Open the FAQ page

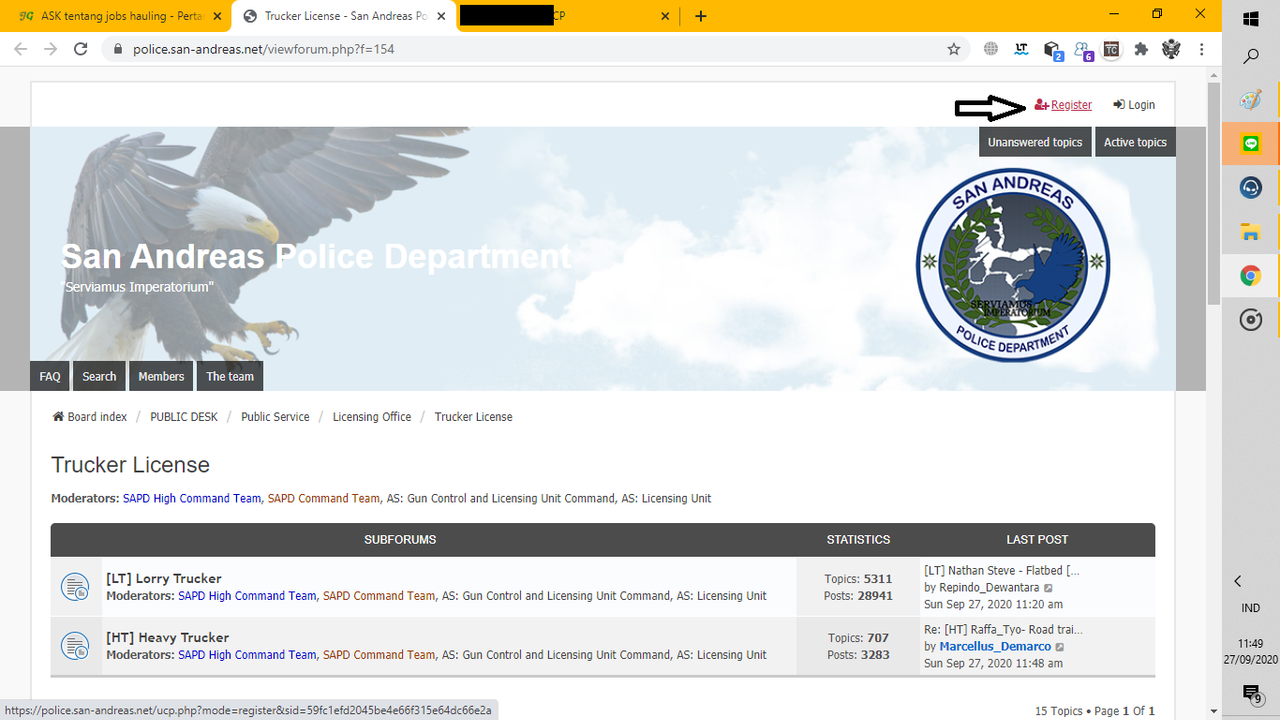tap(50, 376)
